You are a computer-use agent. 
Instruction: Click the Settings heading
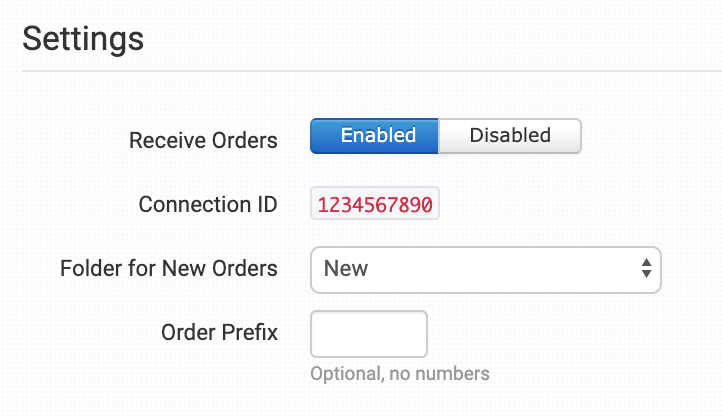tap(83, 39)
